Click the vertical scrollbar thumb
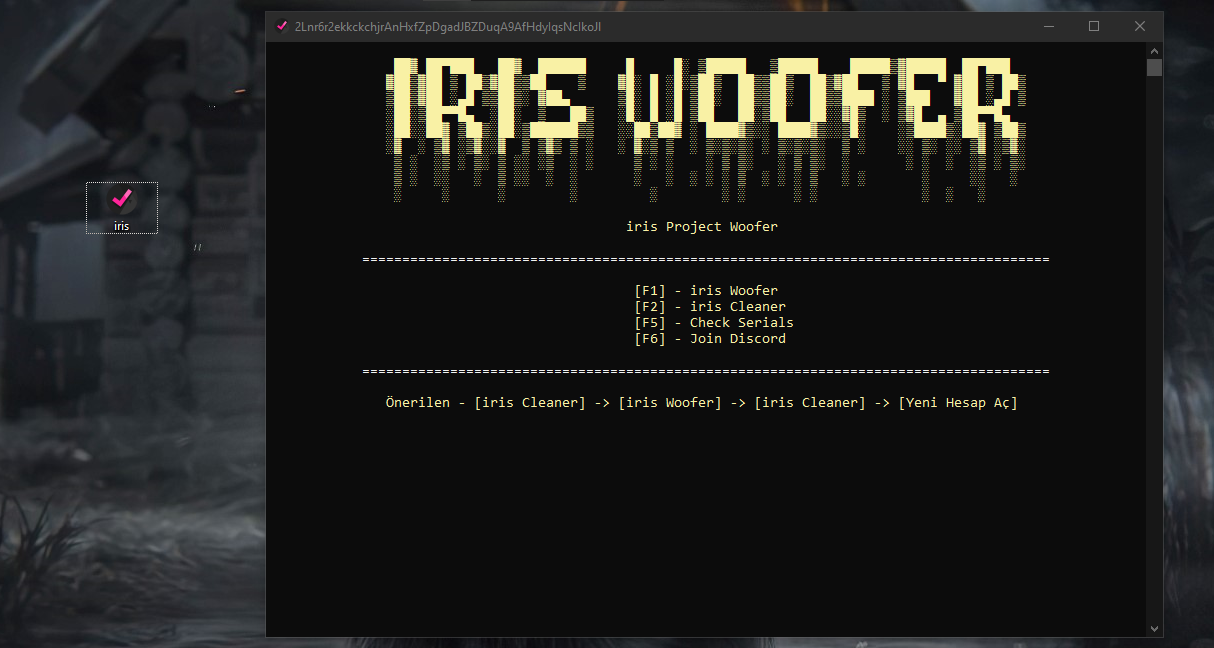The image size is (1214, 648). tap(1155, 68)
